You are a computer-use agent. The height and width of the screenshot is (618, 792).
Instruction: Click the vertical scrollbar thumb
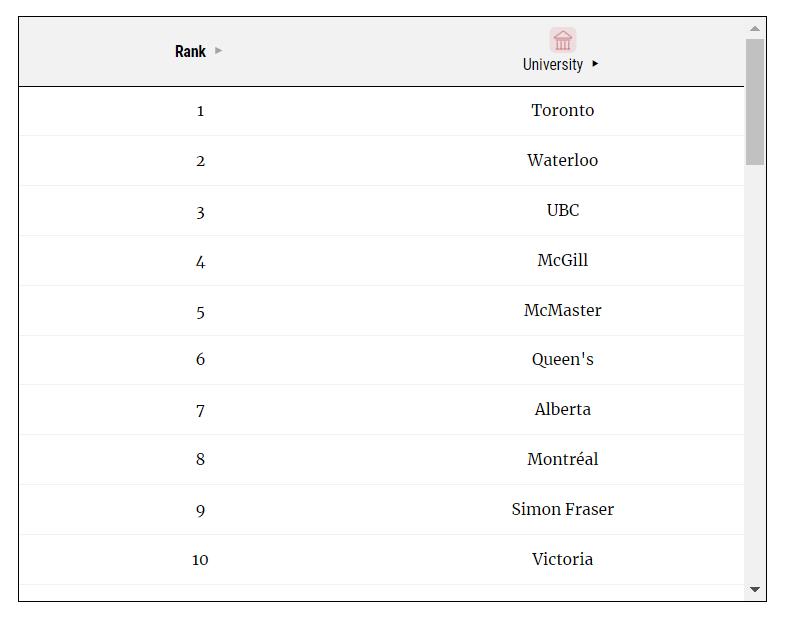[x=755, y=101]
